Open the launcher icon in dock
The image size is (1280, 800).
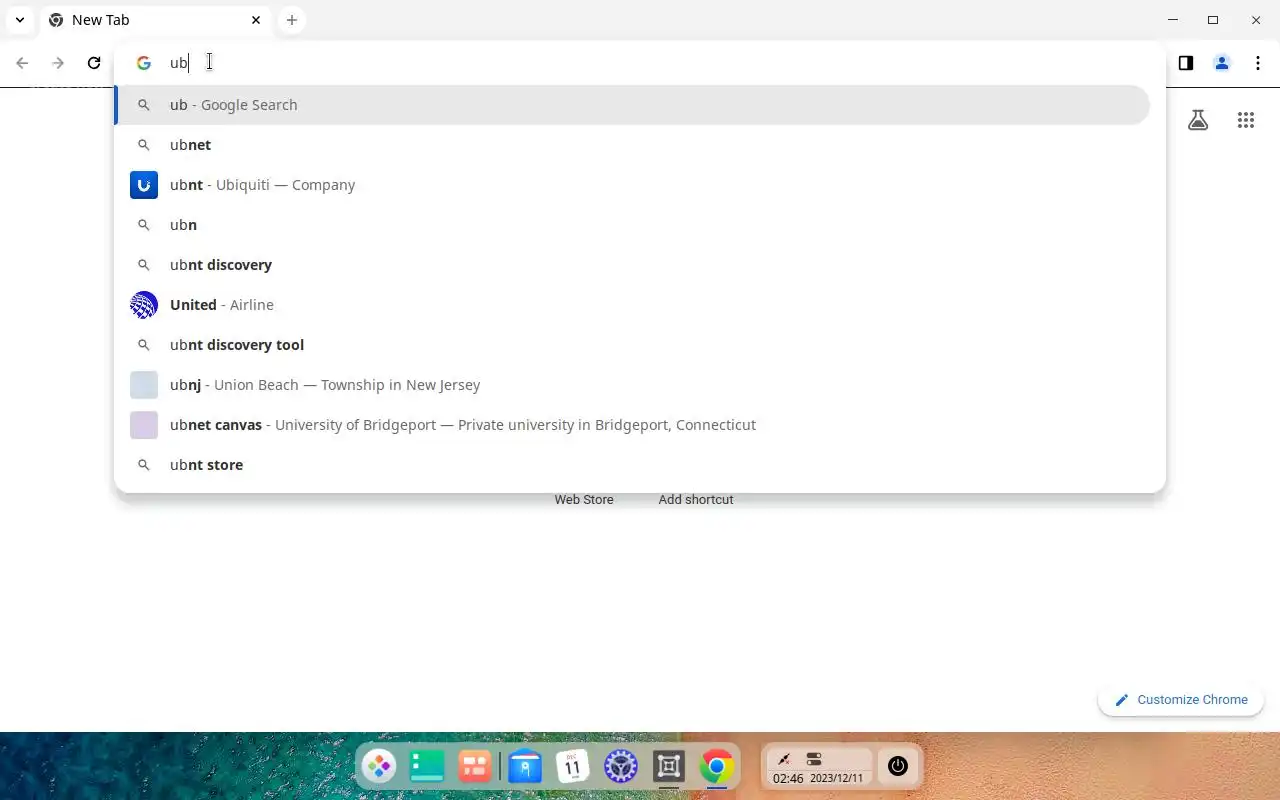379,767
